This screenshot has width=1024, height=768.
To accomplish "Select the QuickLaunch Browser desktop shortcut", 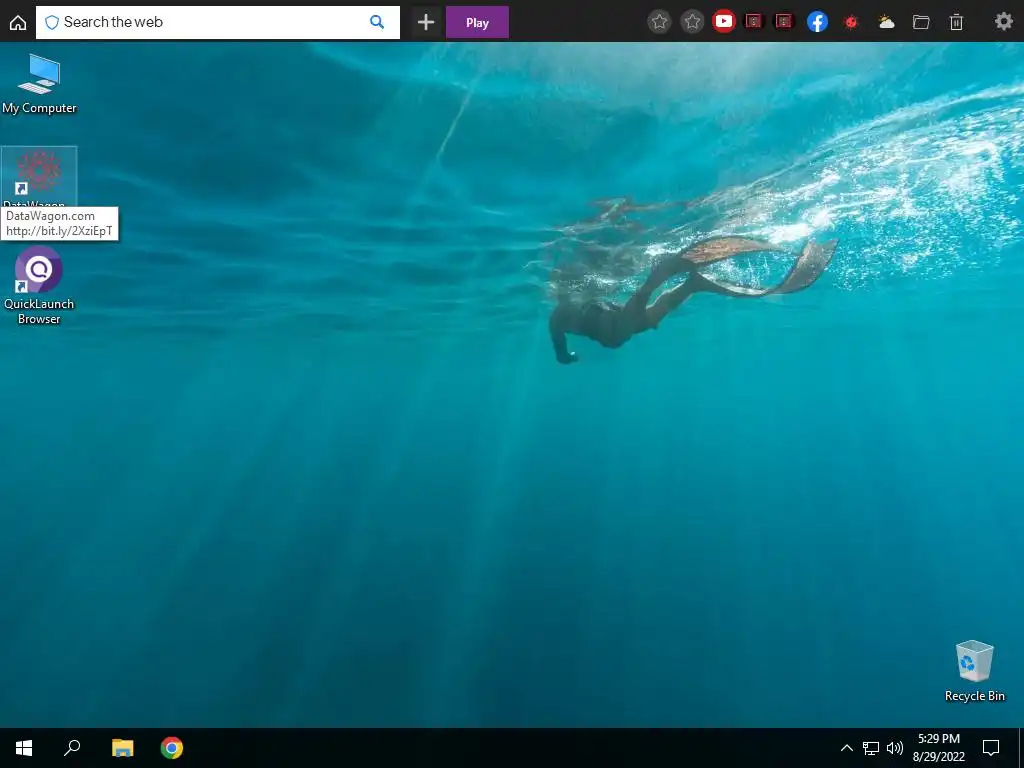I will click(39, 285).
